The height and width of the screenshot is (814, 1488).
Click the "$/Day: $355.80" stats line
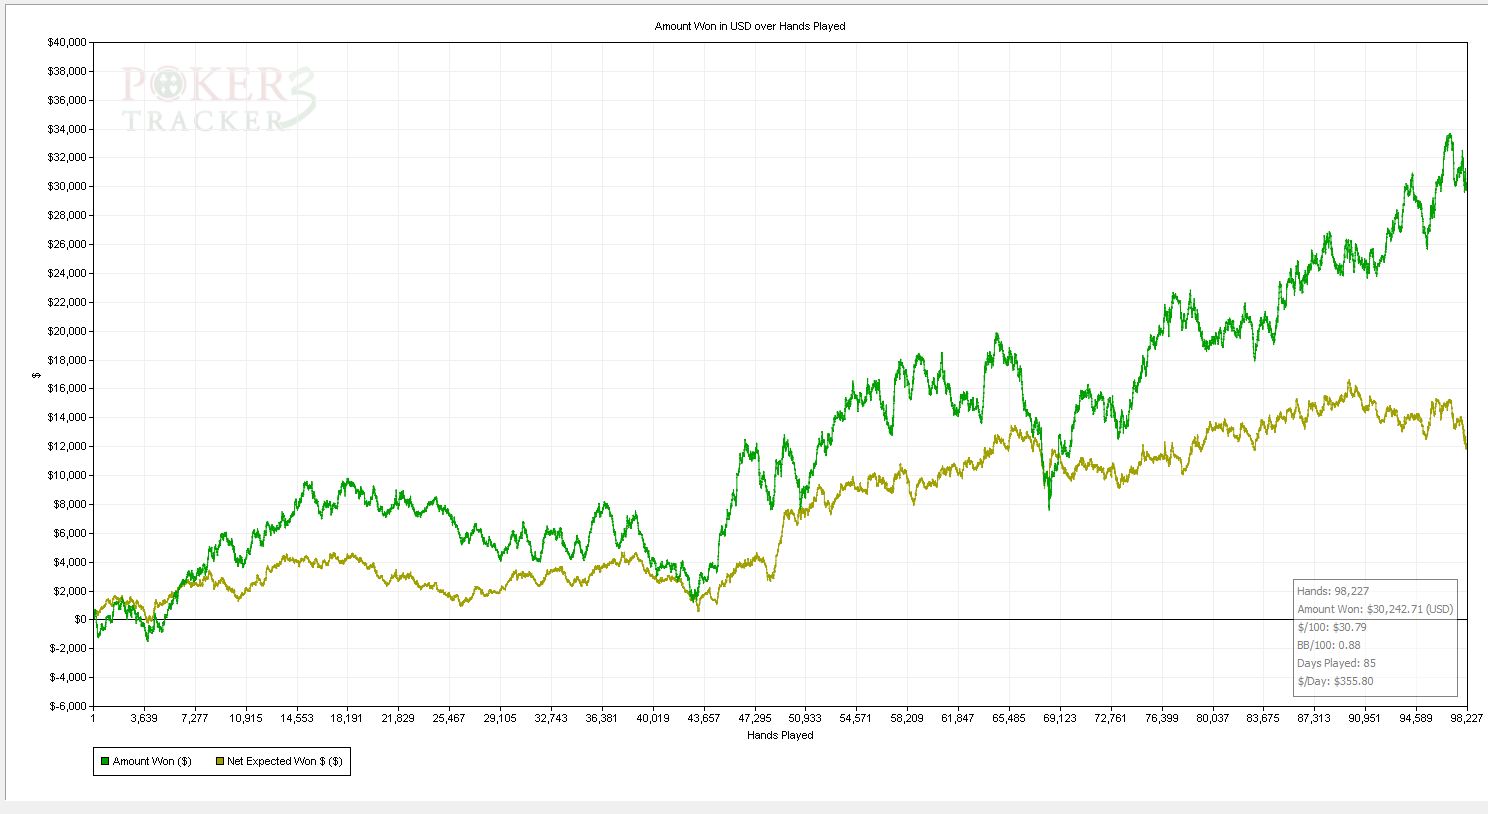(x=1335, y=681)
